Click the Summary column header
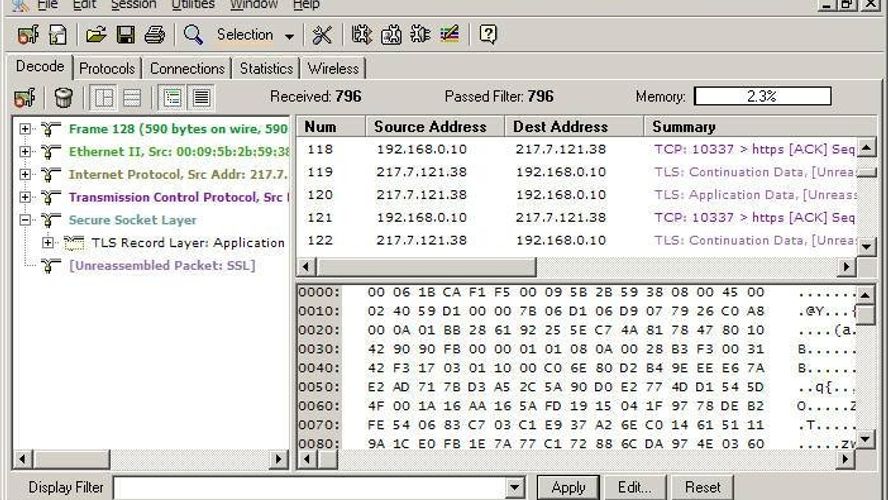 coord(761,126)
